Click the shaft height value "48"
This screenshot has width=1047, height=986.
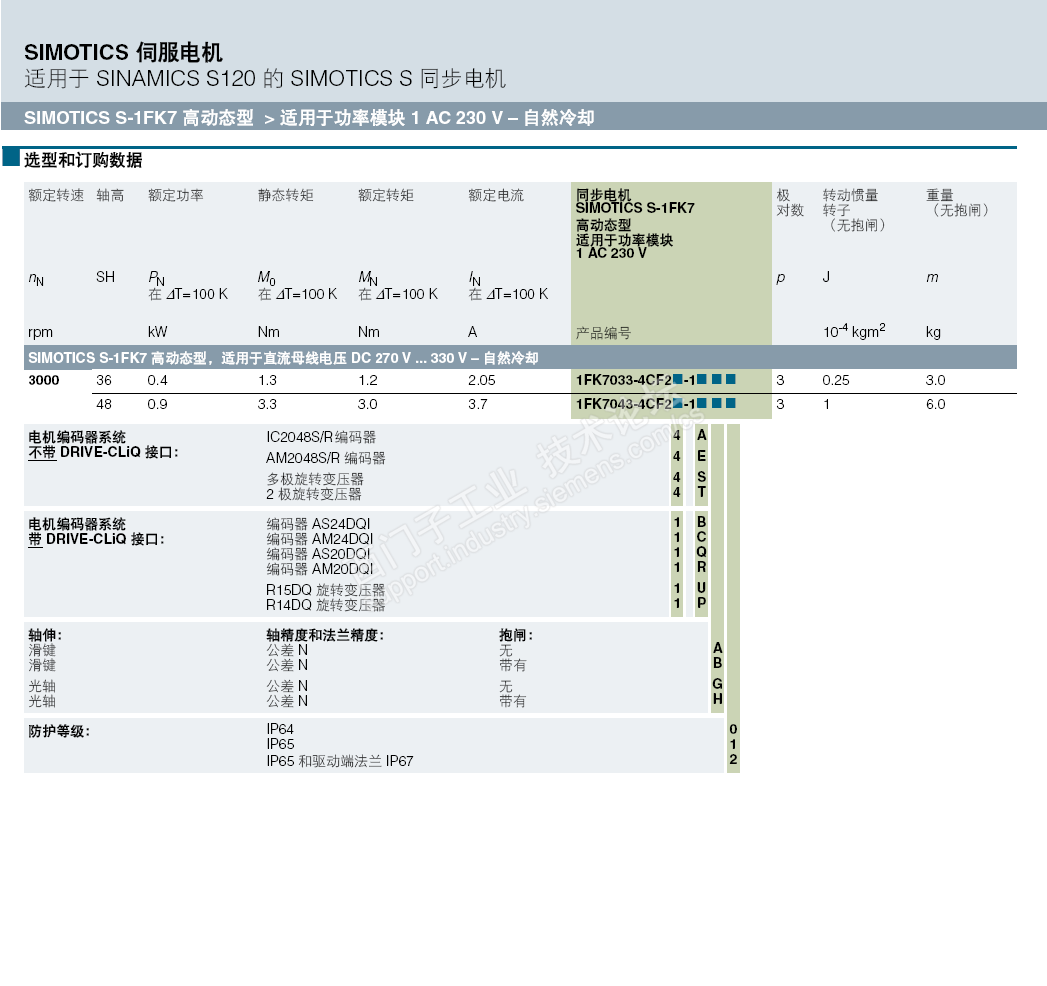pos(104,404)
